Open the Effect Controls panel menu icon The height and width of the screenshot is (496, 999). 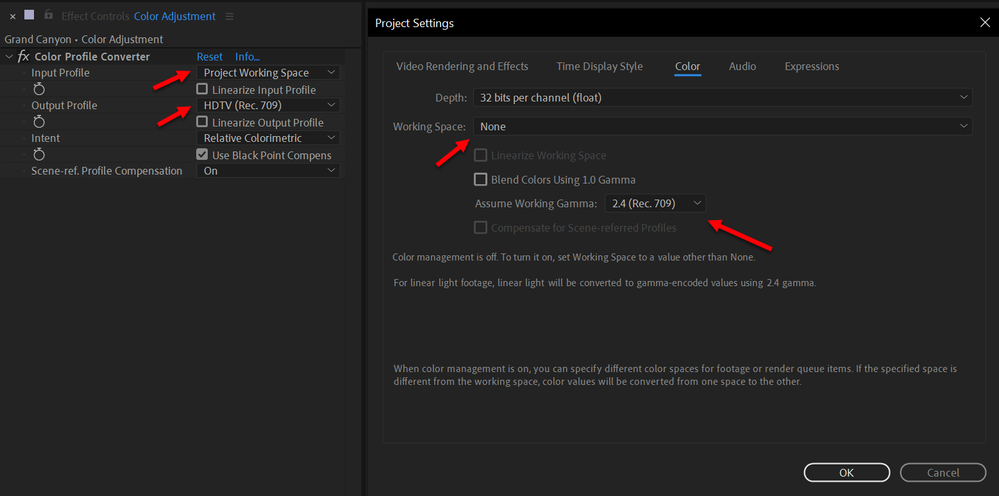pos(230,16)
